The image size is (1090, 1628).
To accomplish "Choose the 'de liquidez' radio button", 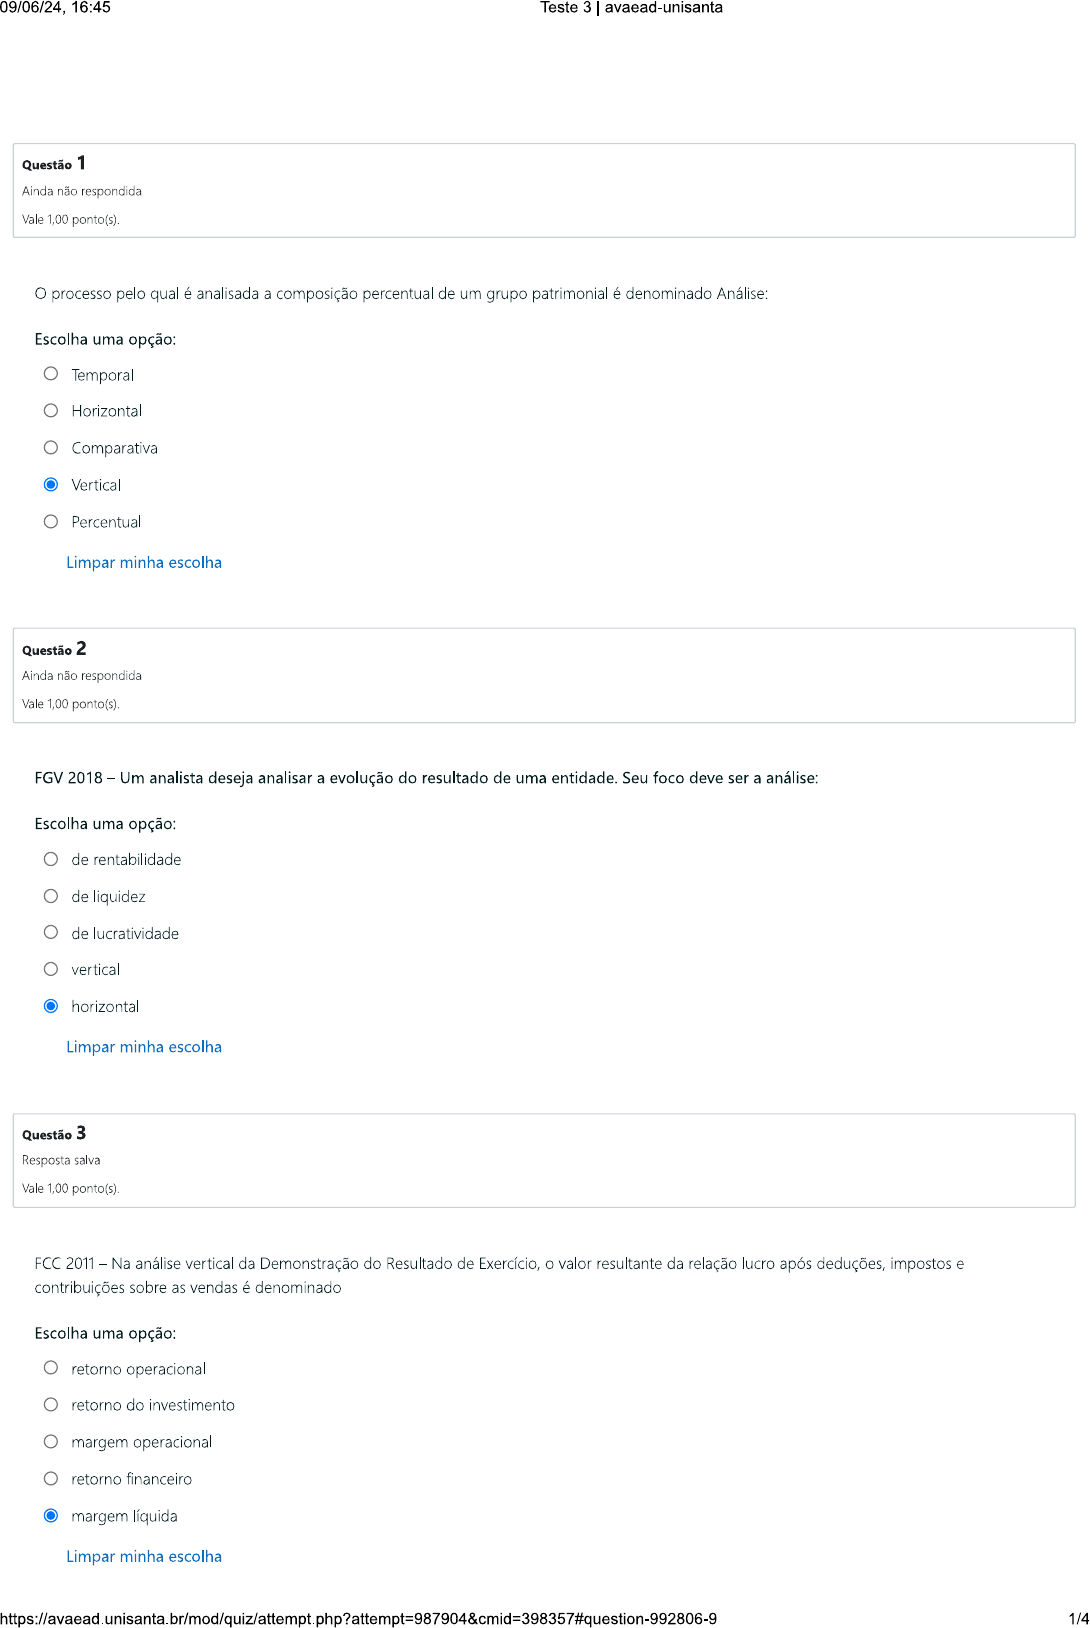I will point(51,896).
